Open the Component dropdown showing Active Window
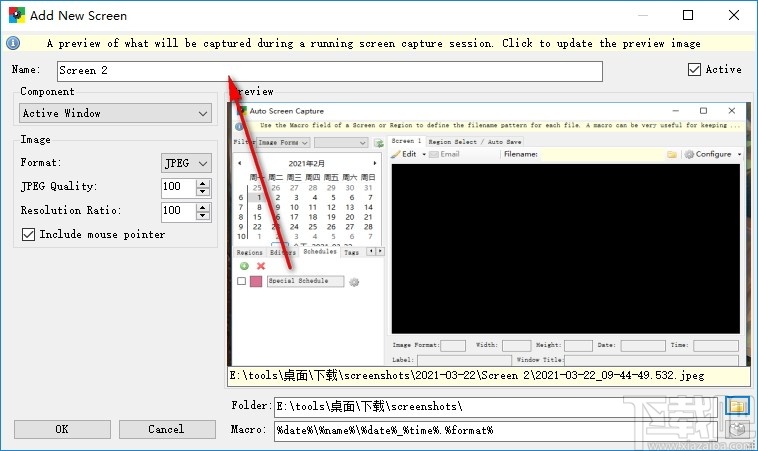758x451 pixels. click(x=115, y=113)
